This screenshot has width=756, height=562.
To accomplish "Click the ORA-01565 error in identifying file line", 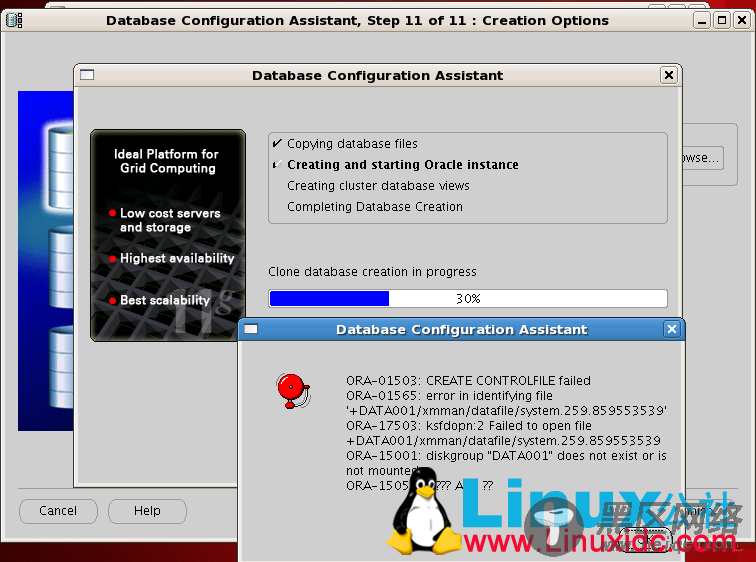I will tap(449, 396).
